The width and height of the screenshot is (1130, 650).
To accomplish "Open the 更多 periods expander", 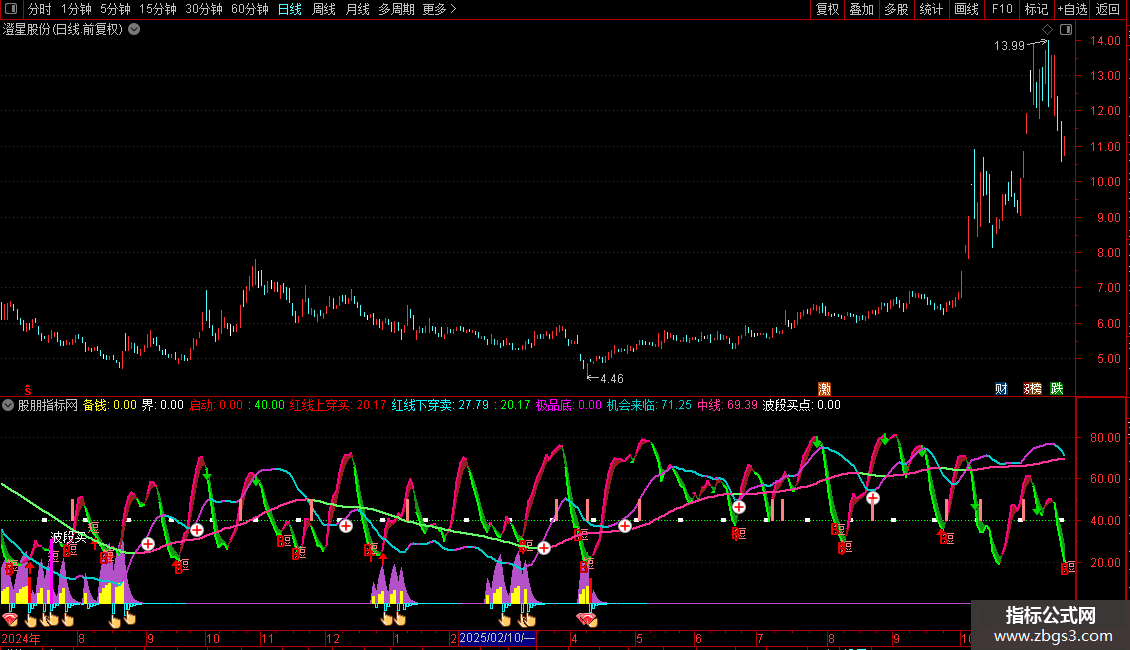I will tap(439, 10).
